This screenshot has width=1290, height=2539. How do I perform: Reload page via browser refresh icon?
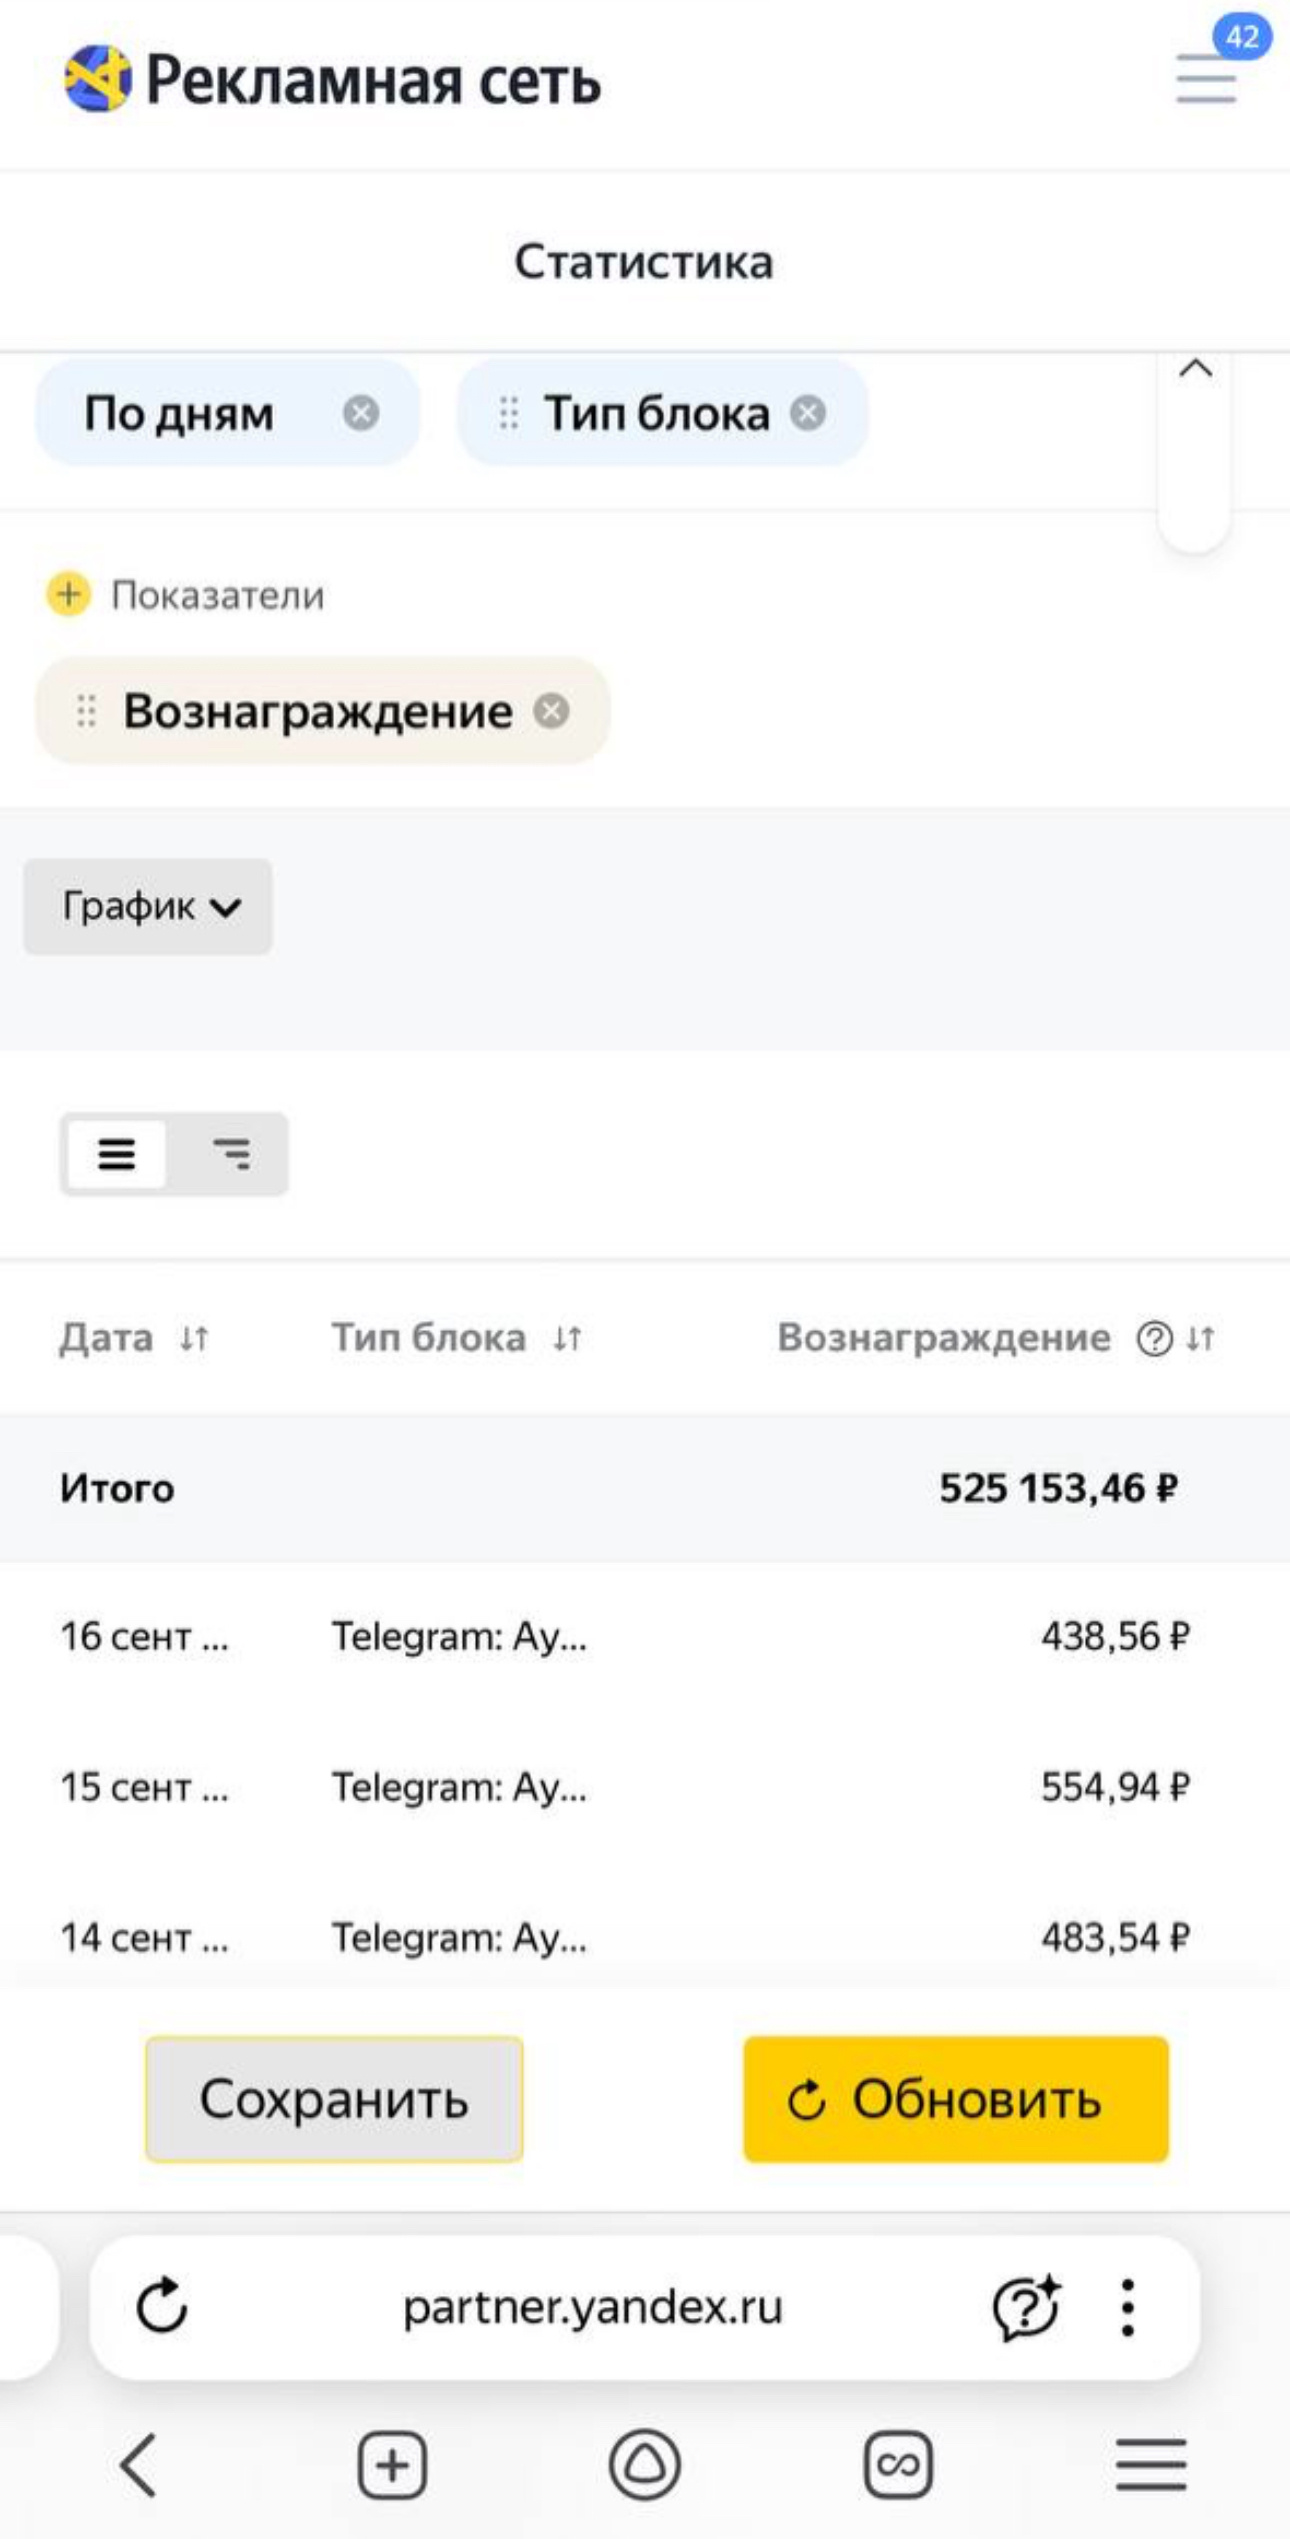pos(162,2306)
